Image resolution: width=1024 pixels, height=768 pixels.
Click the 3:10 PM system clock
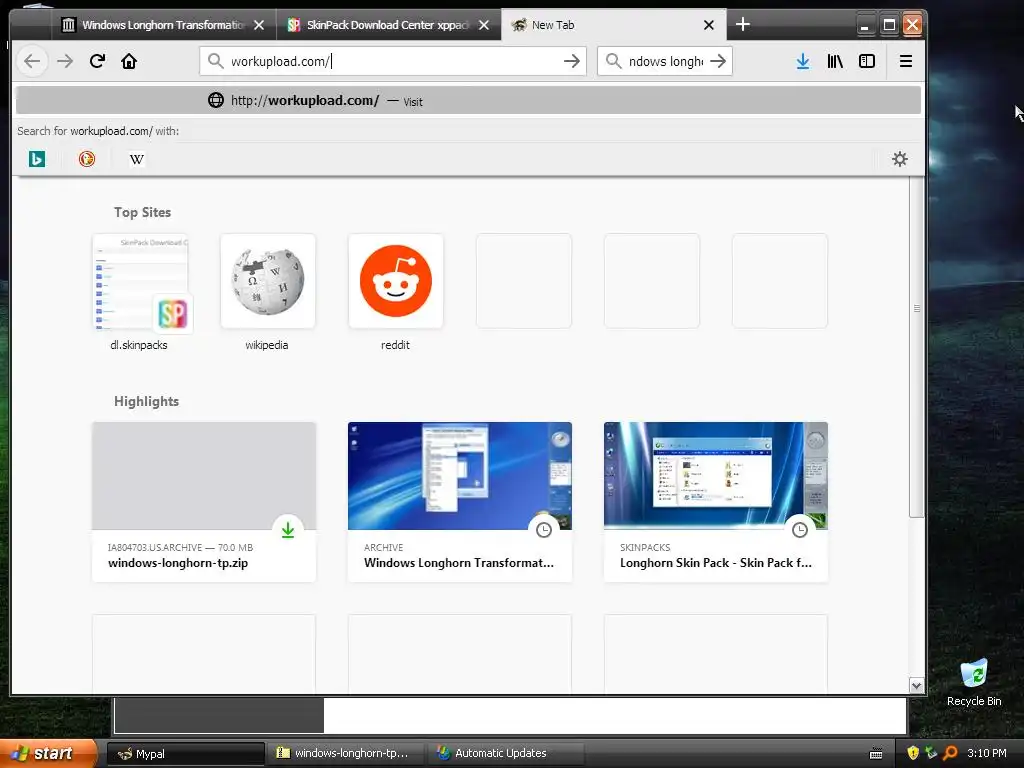987,753
